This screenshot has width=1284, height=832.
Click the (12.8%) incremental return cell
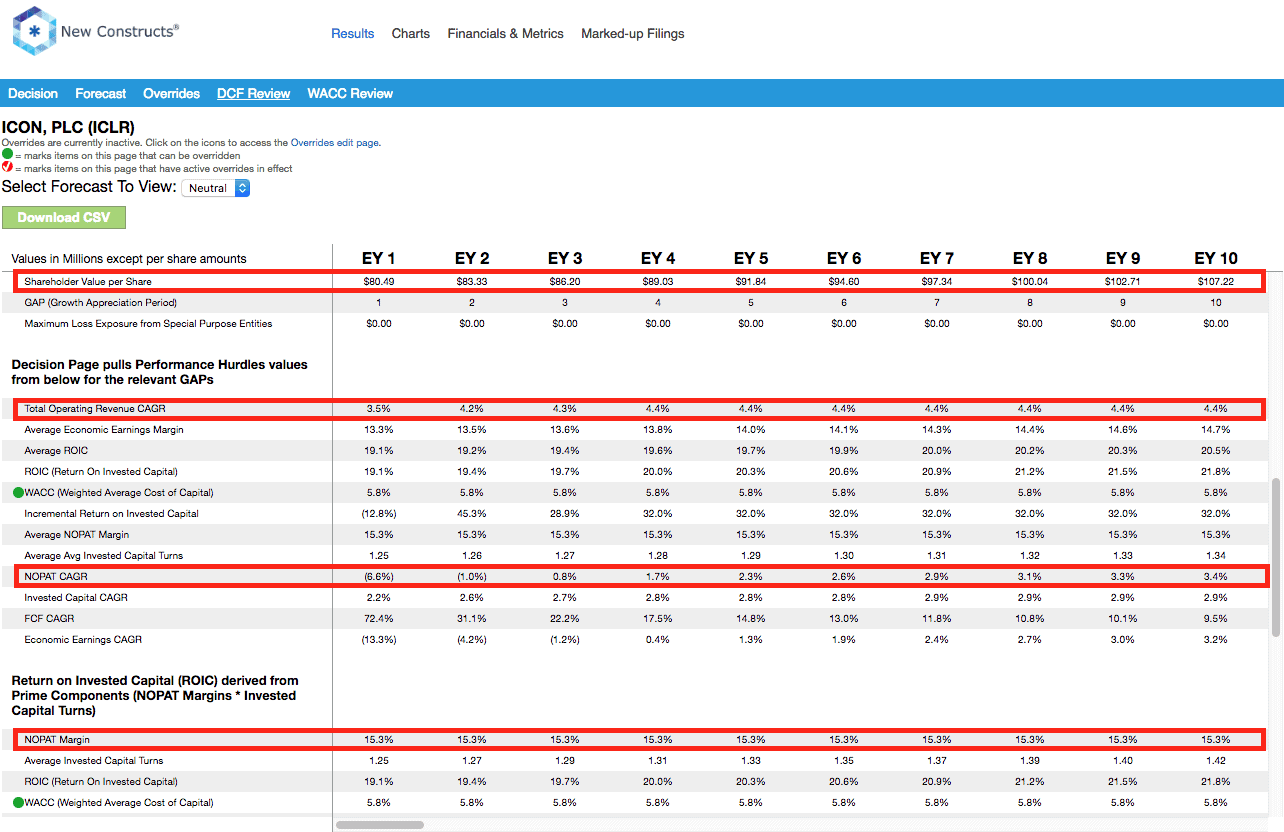coord(379,513)
